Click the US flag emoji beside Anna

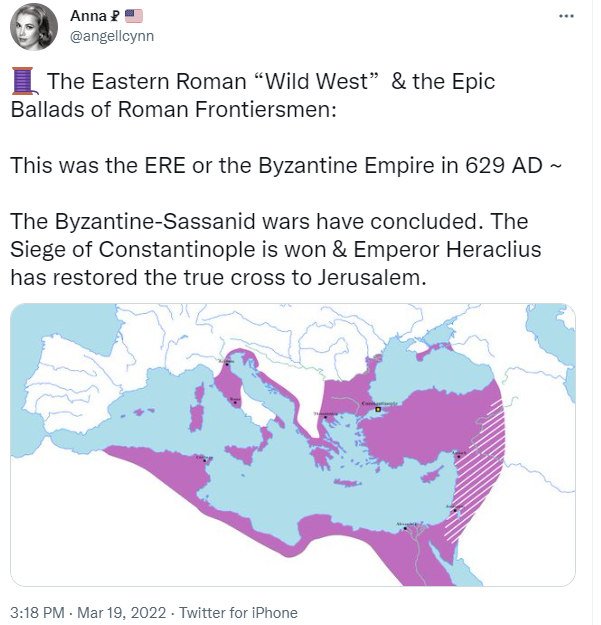[x=136, y=16]
